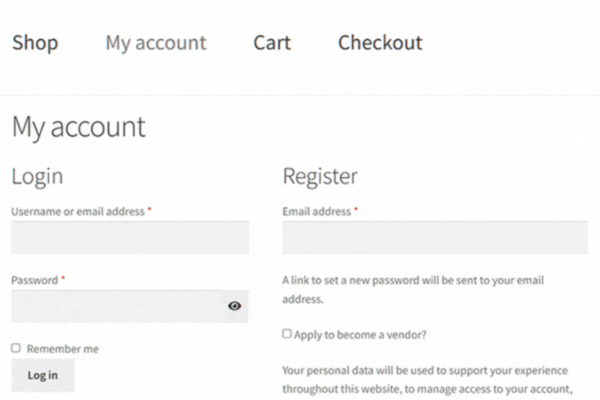
Task: Click the 'Register' section heading
Action: 320,177
